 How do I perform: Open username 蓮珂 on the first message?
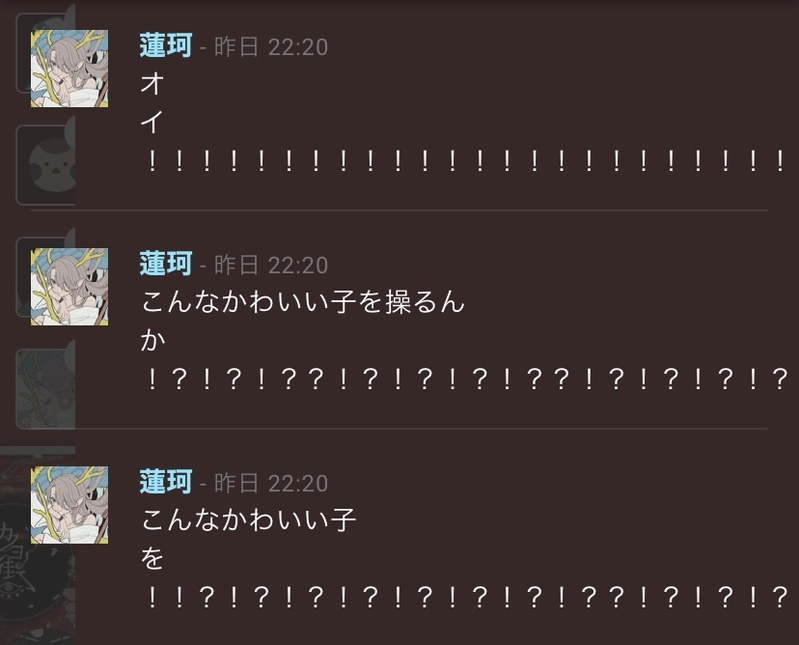[166, 45]
